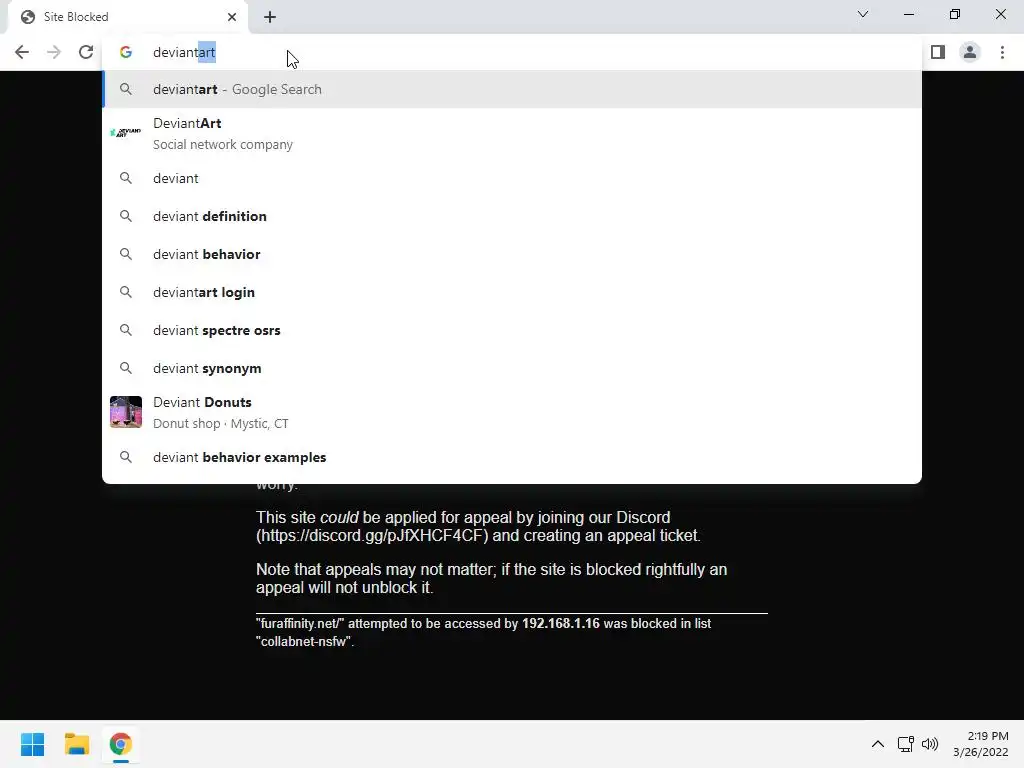
Task: Click search icon beside 'deviantart login'
Action: (126, 292)
